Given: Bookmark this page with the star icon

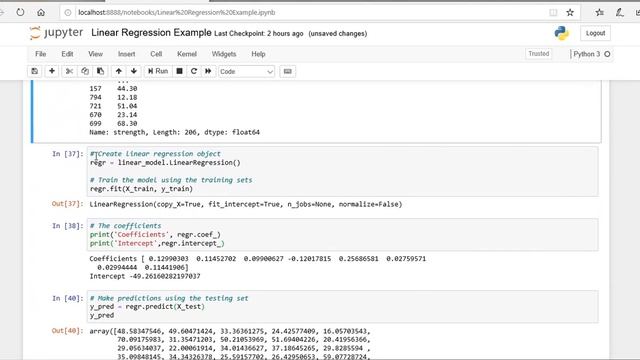Looking at the screenshot, I should pos(570,13).
